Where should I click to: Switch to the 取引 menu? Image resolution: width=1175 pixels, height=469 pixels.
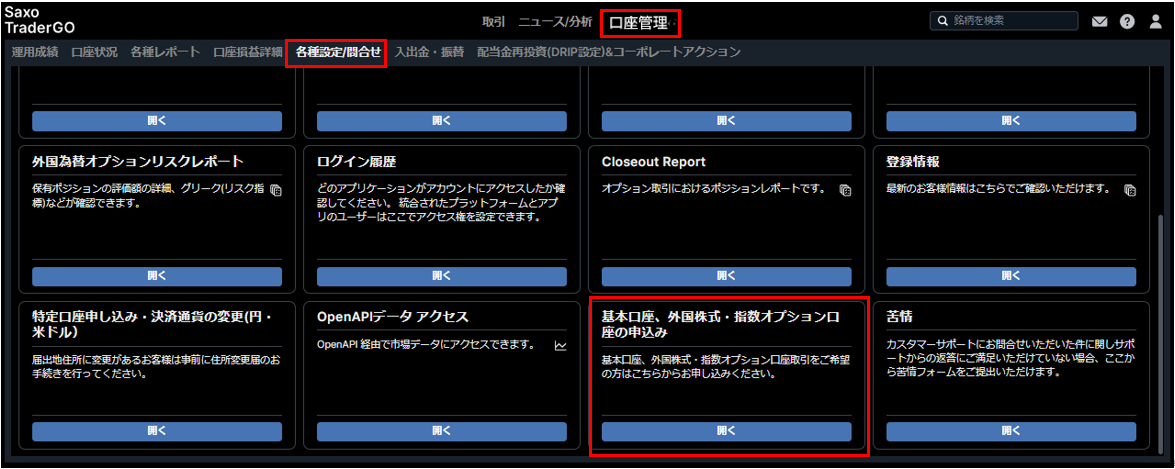[494, 22]
